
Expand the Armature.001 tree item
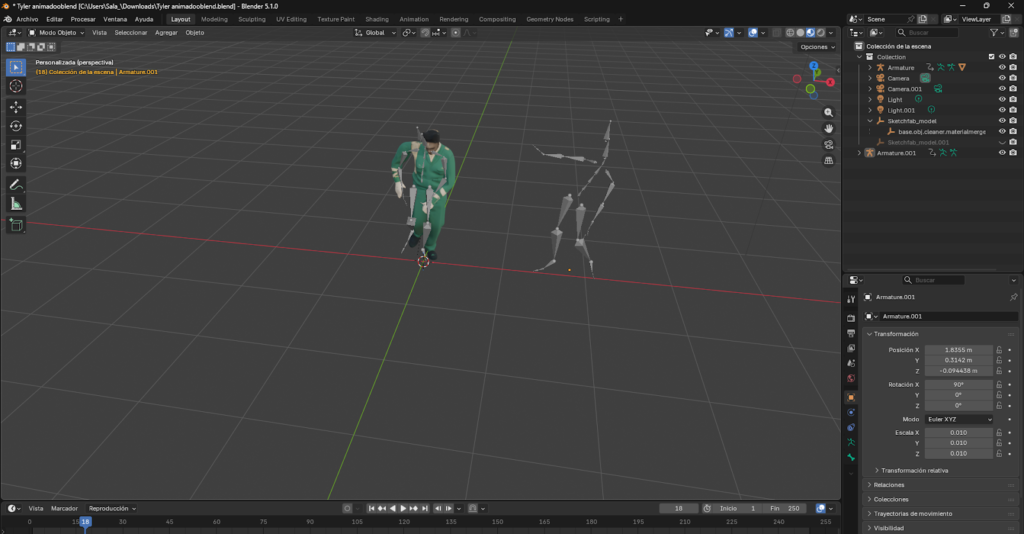point(859,153)
